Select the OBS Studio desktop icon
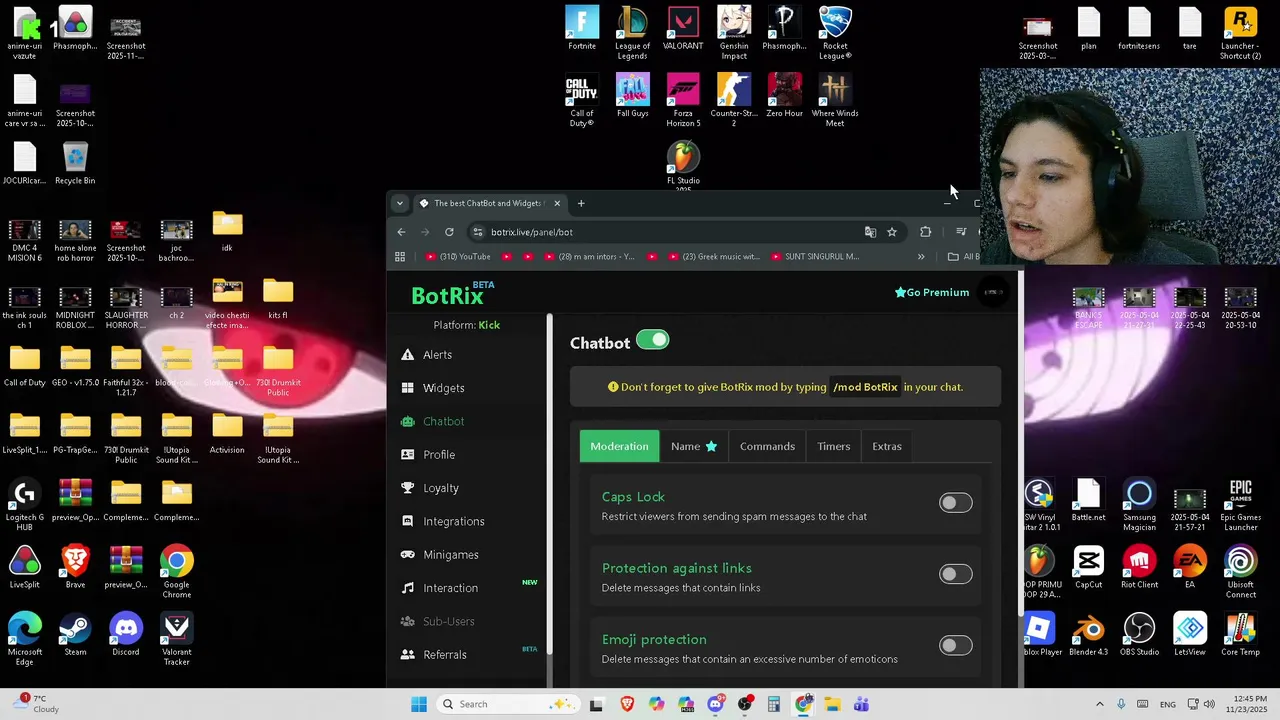Screen dimensions: 1280x720 pos(1139,634)
